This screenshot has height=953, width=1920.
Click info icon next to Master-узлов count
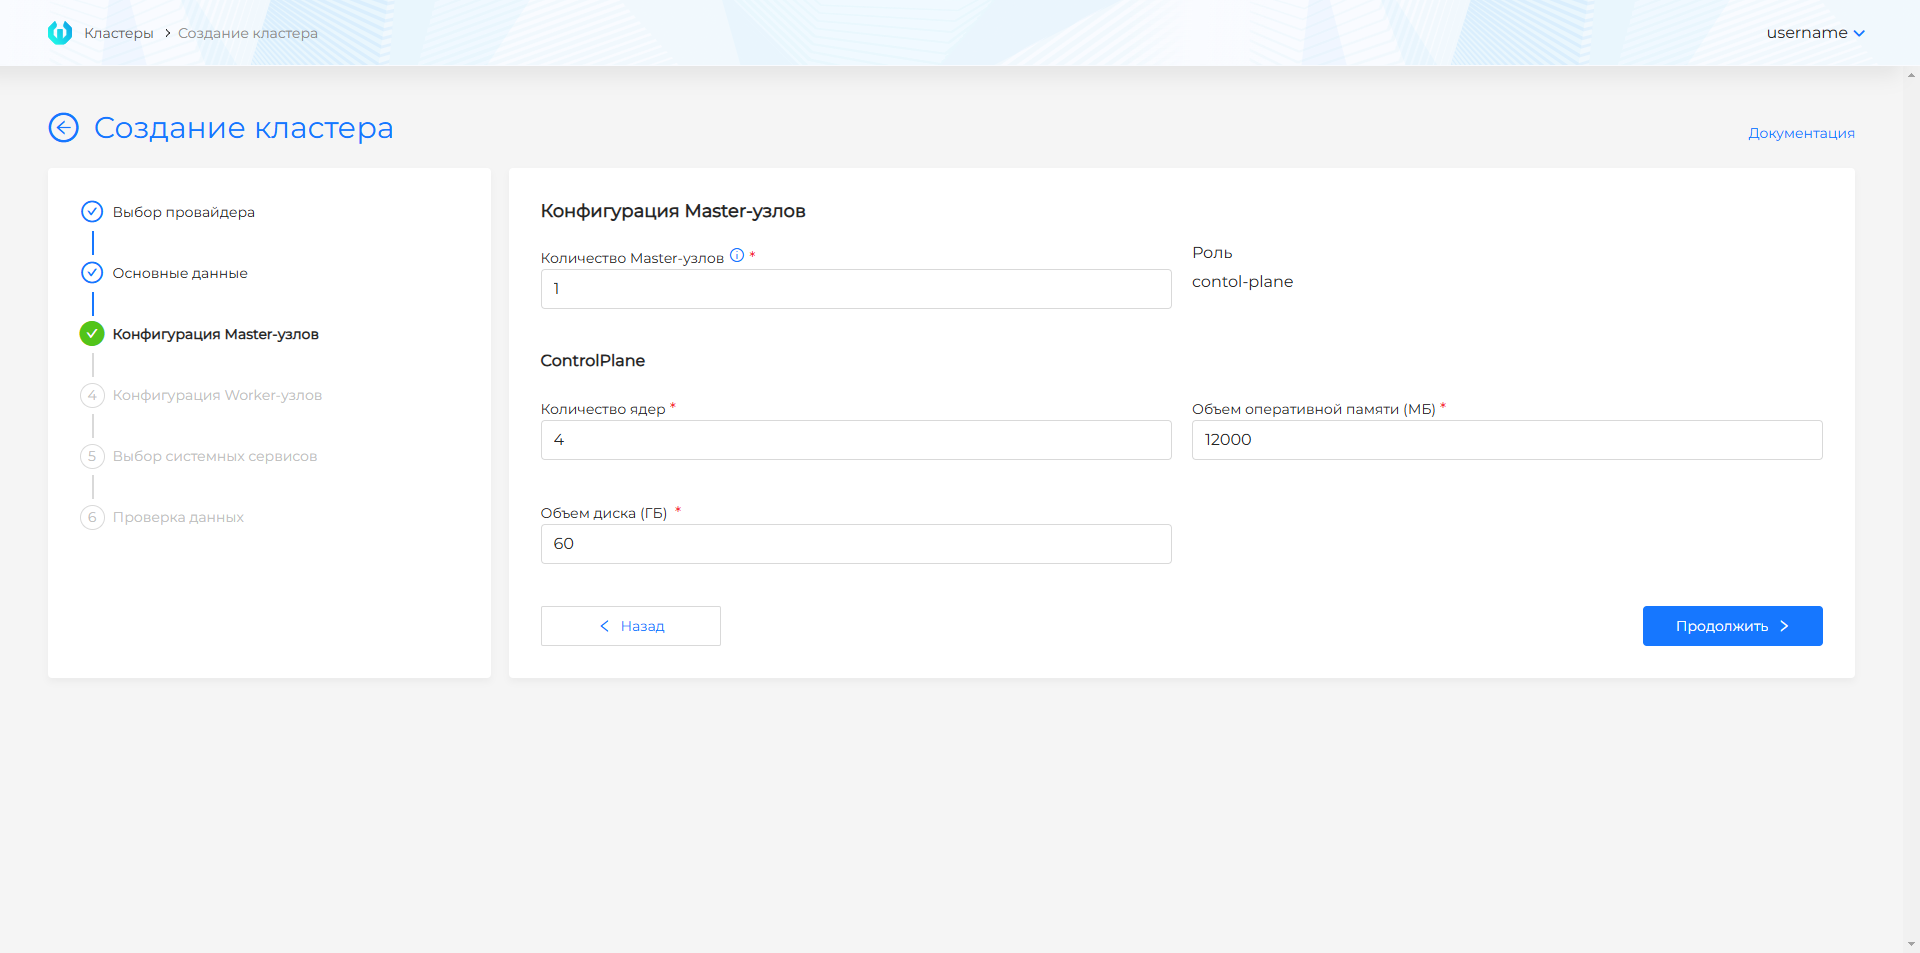pos(737,256)
